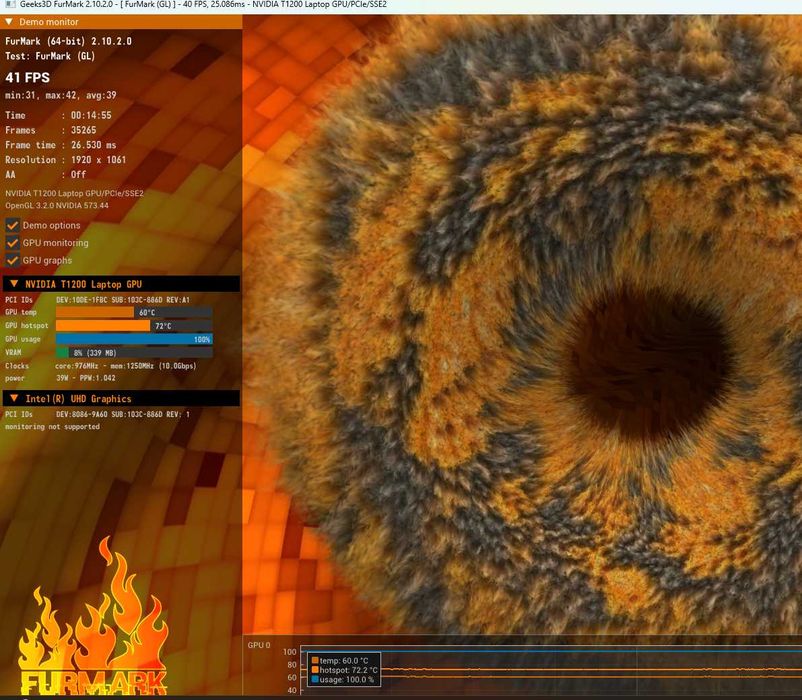Click the Time value '00:14:55'
Viewport: 802px width, 700px height.
tap(91, 116)
